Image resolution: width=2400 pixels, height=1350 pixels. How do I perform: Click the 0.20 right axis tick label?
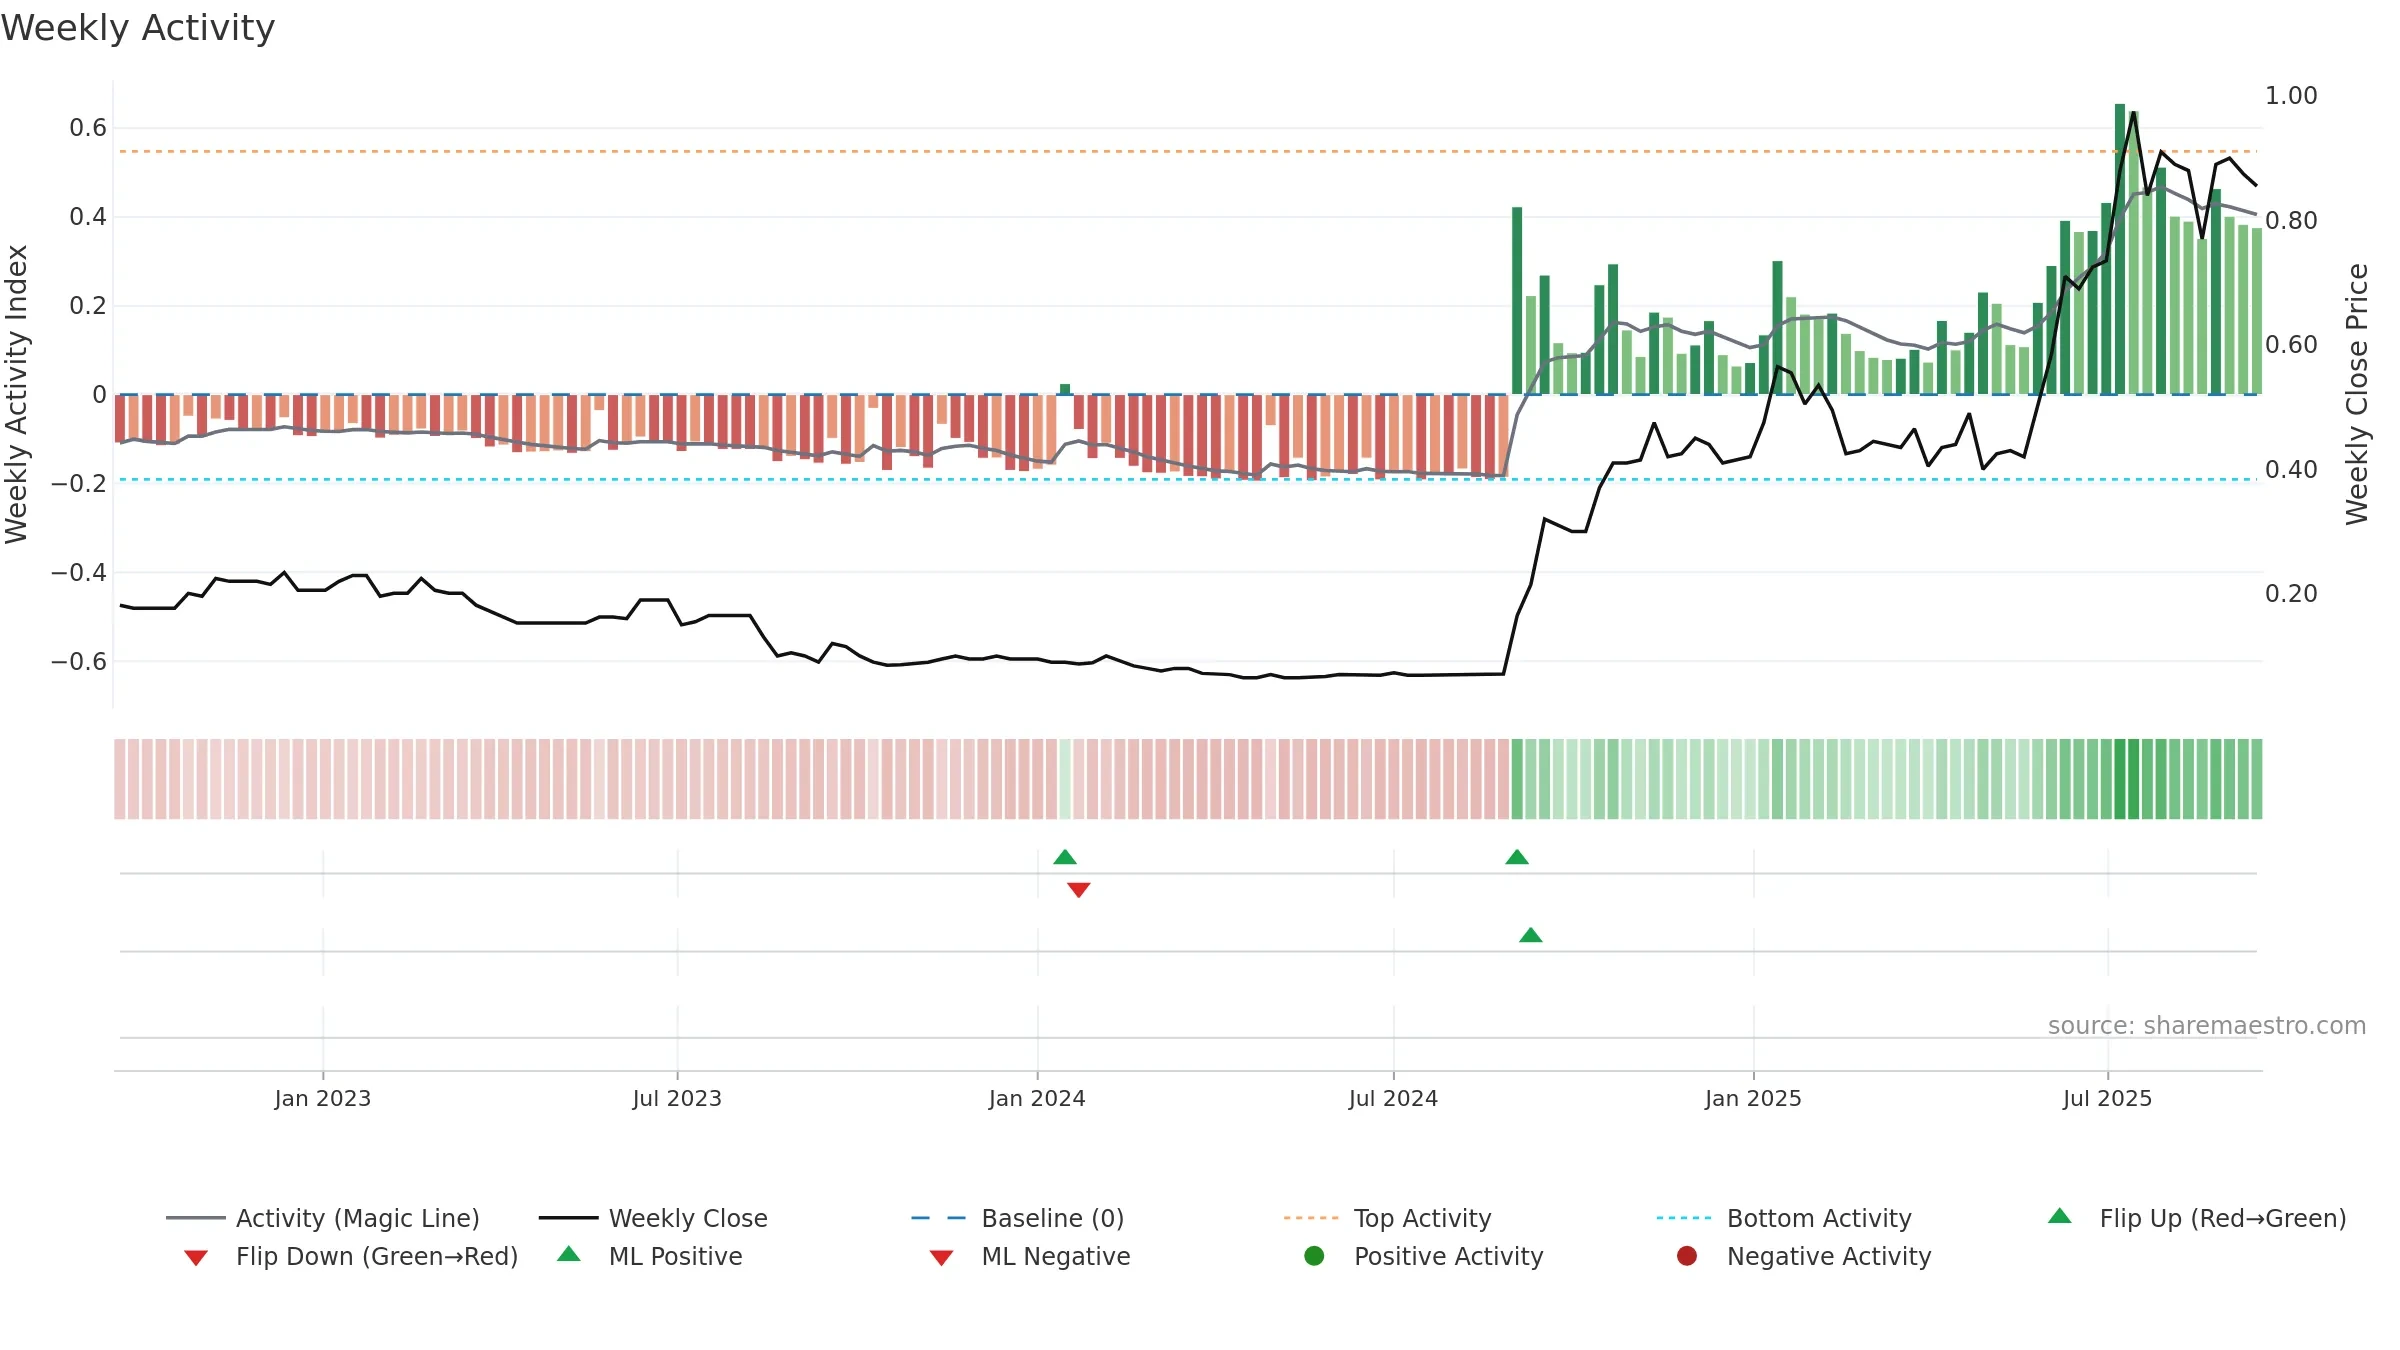click(2291, 594)
